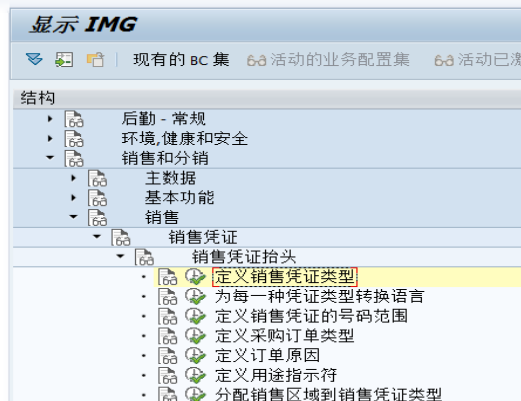Execute activity icon for 分配销售区域到销售凭证类型
This screenshot has height=401, width=521.
(195, 394)
